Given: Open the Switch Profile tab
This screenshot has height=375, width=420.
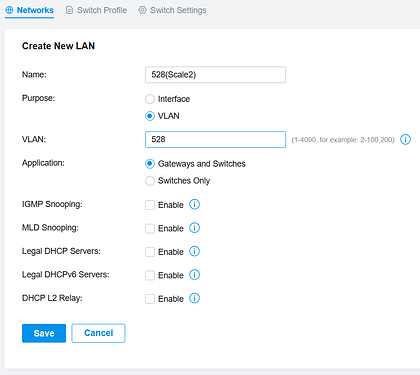Looking at the screenshot, I should tap(96, 10).
